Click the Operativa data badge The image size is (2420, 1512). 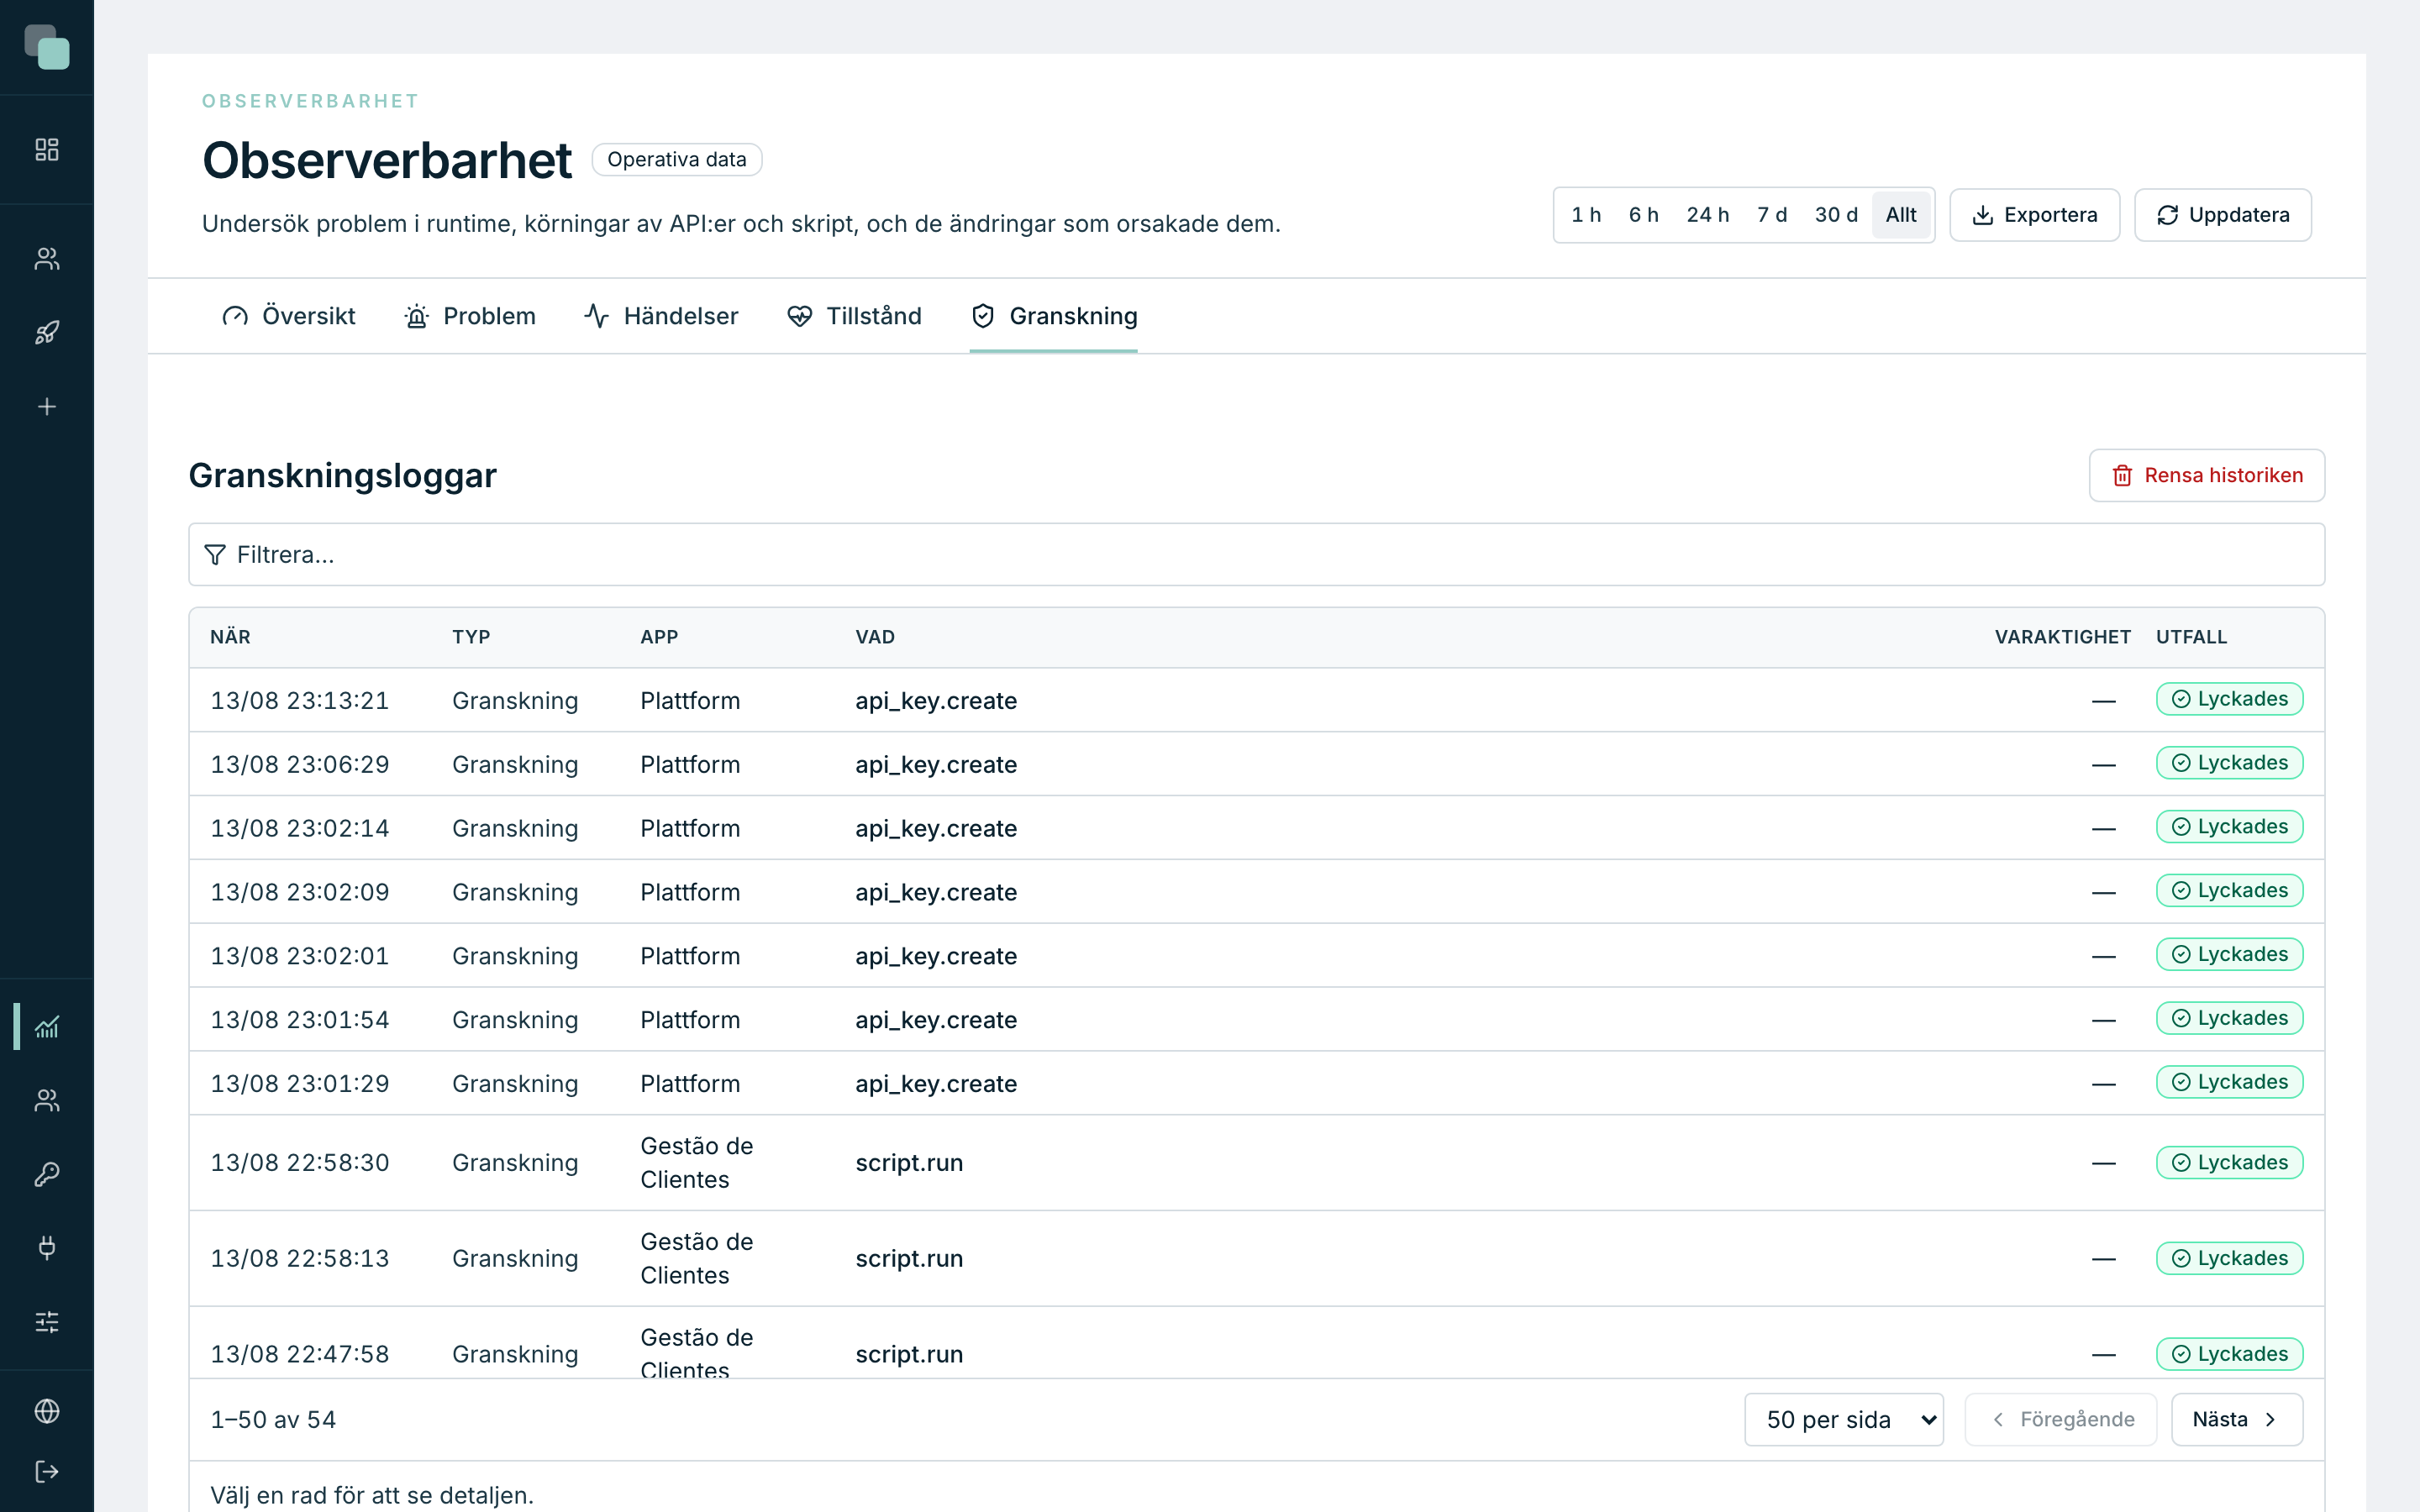tap(677, 160)
